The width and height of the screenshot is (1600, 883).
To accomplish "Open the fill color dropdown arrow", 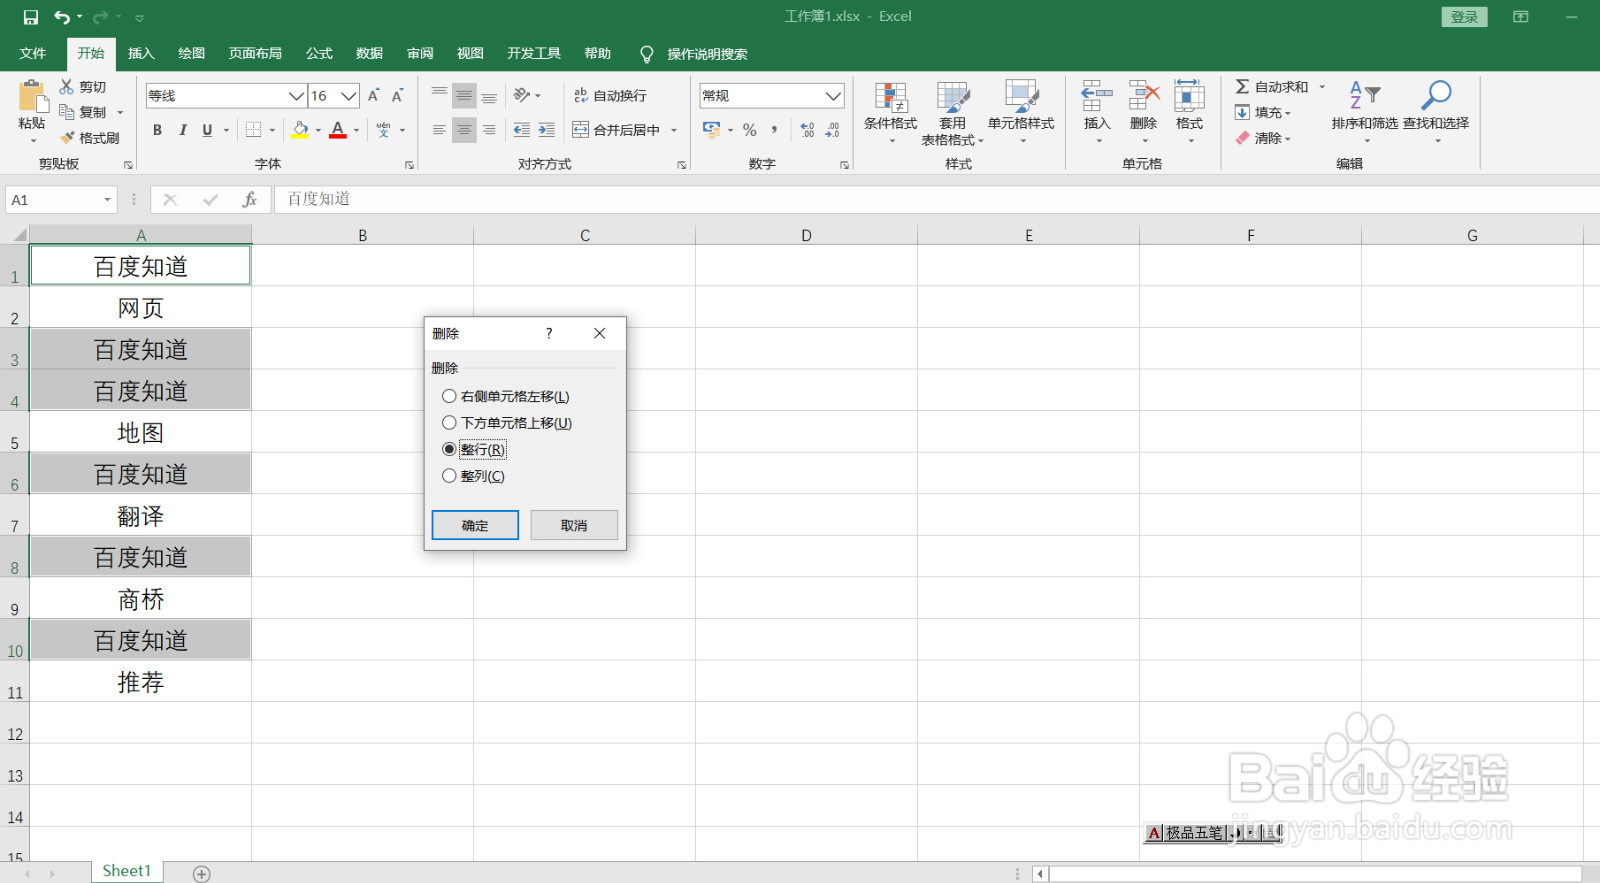I will coord(318,130).
